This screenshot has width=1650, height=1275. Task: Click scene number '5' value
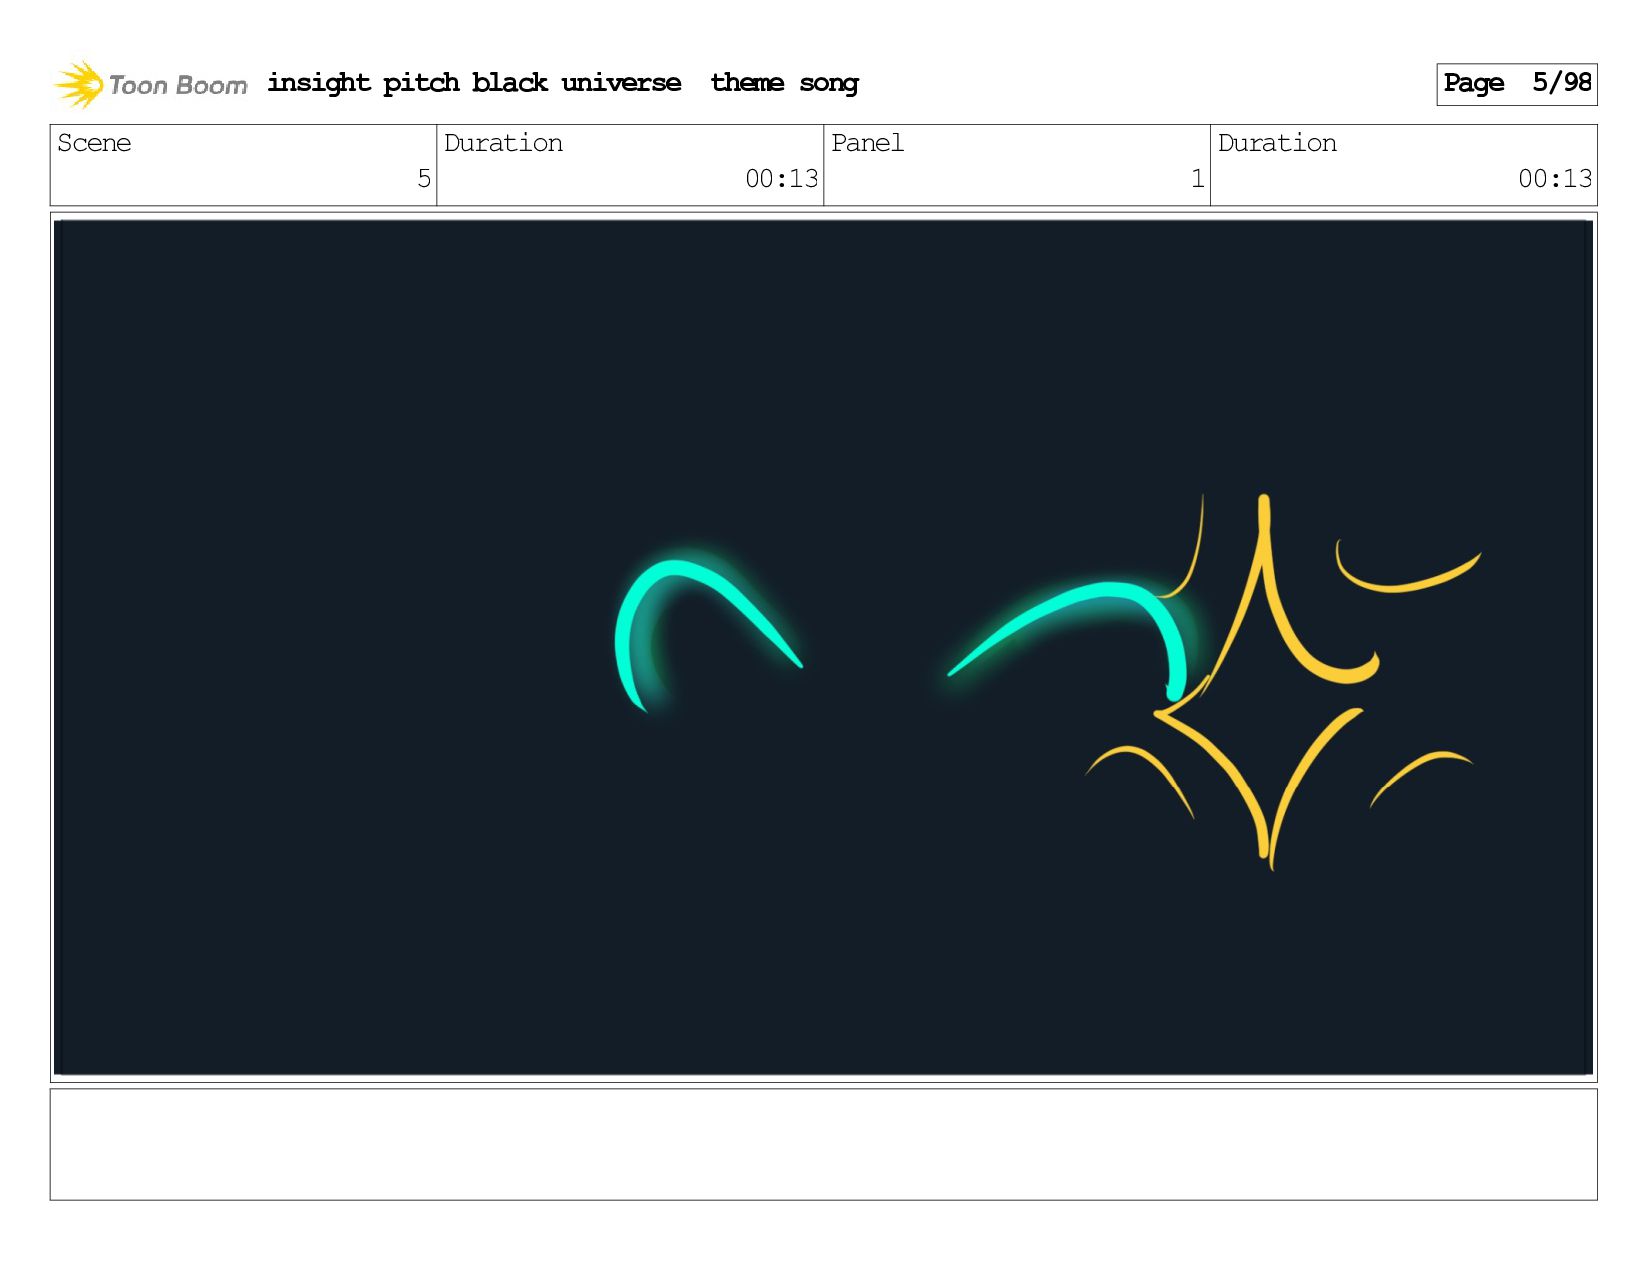(424, 179)
